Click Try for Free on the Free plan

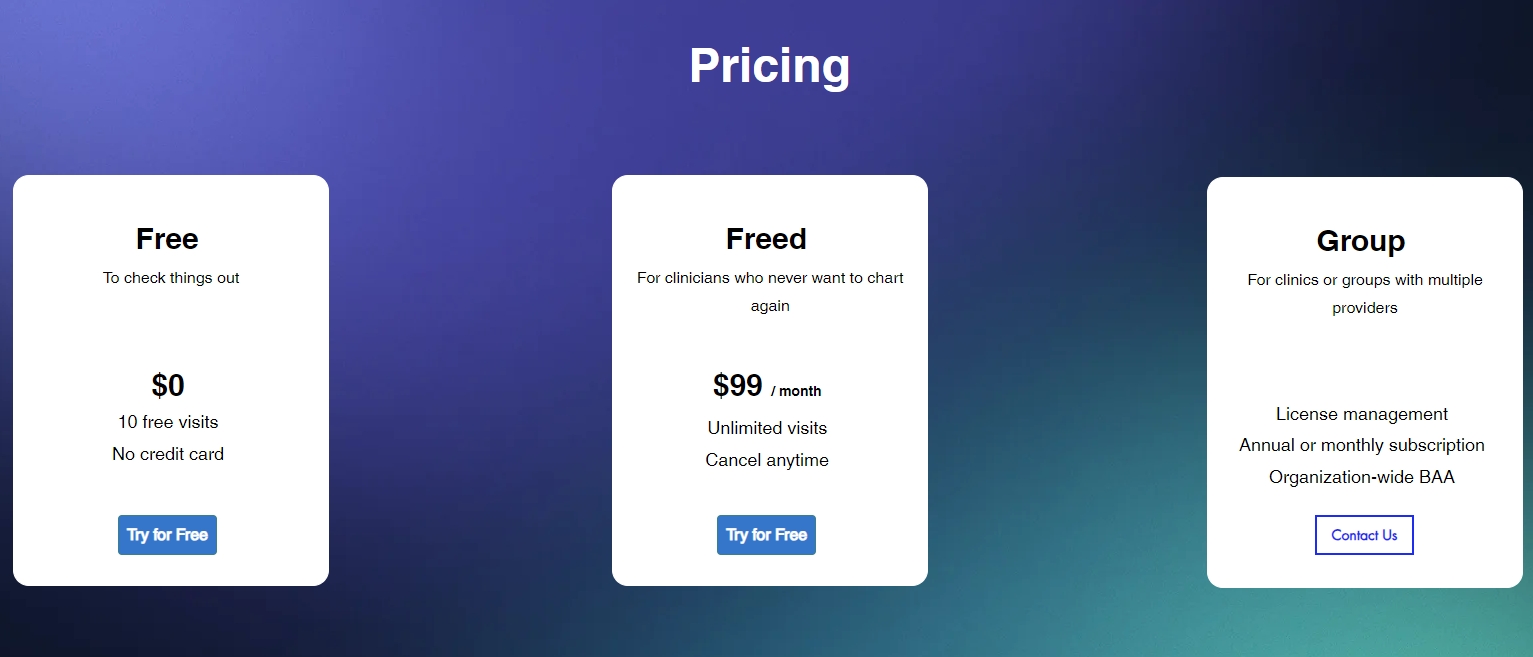(x=167, y=534)
